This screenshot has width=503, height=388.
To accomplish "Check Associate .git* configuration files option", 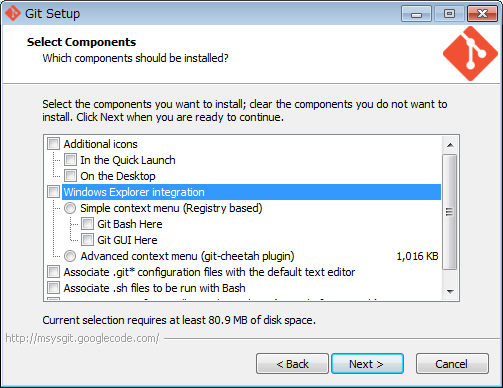I will (53, 272).
